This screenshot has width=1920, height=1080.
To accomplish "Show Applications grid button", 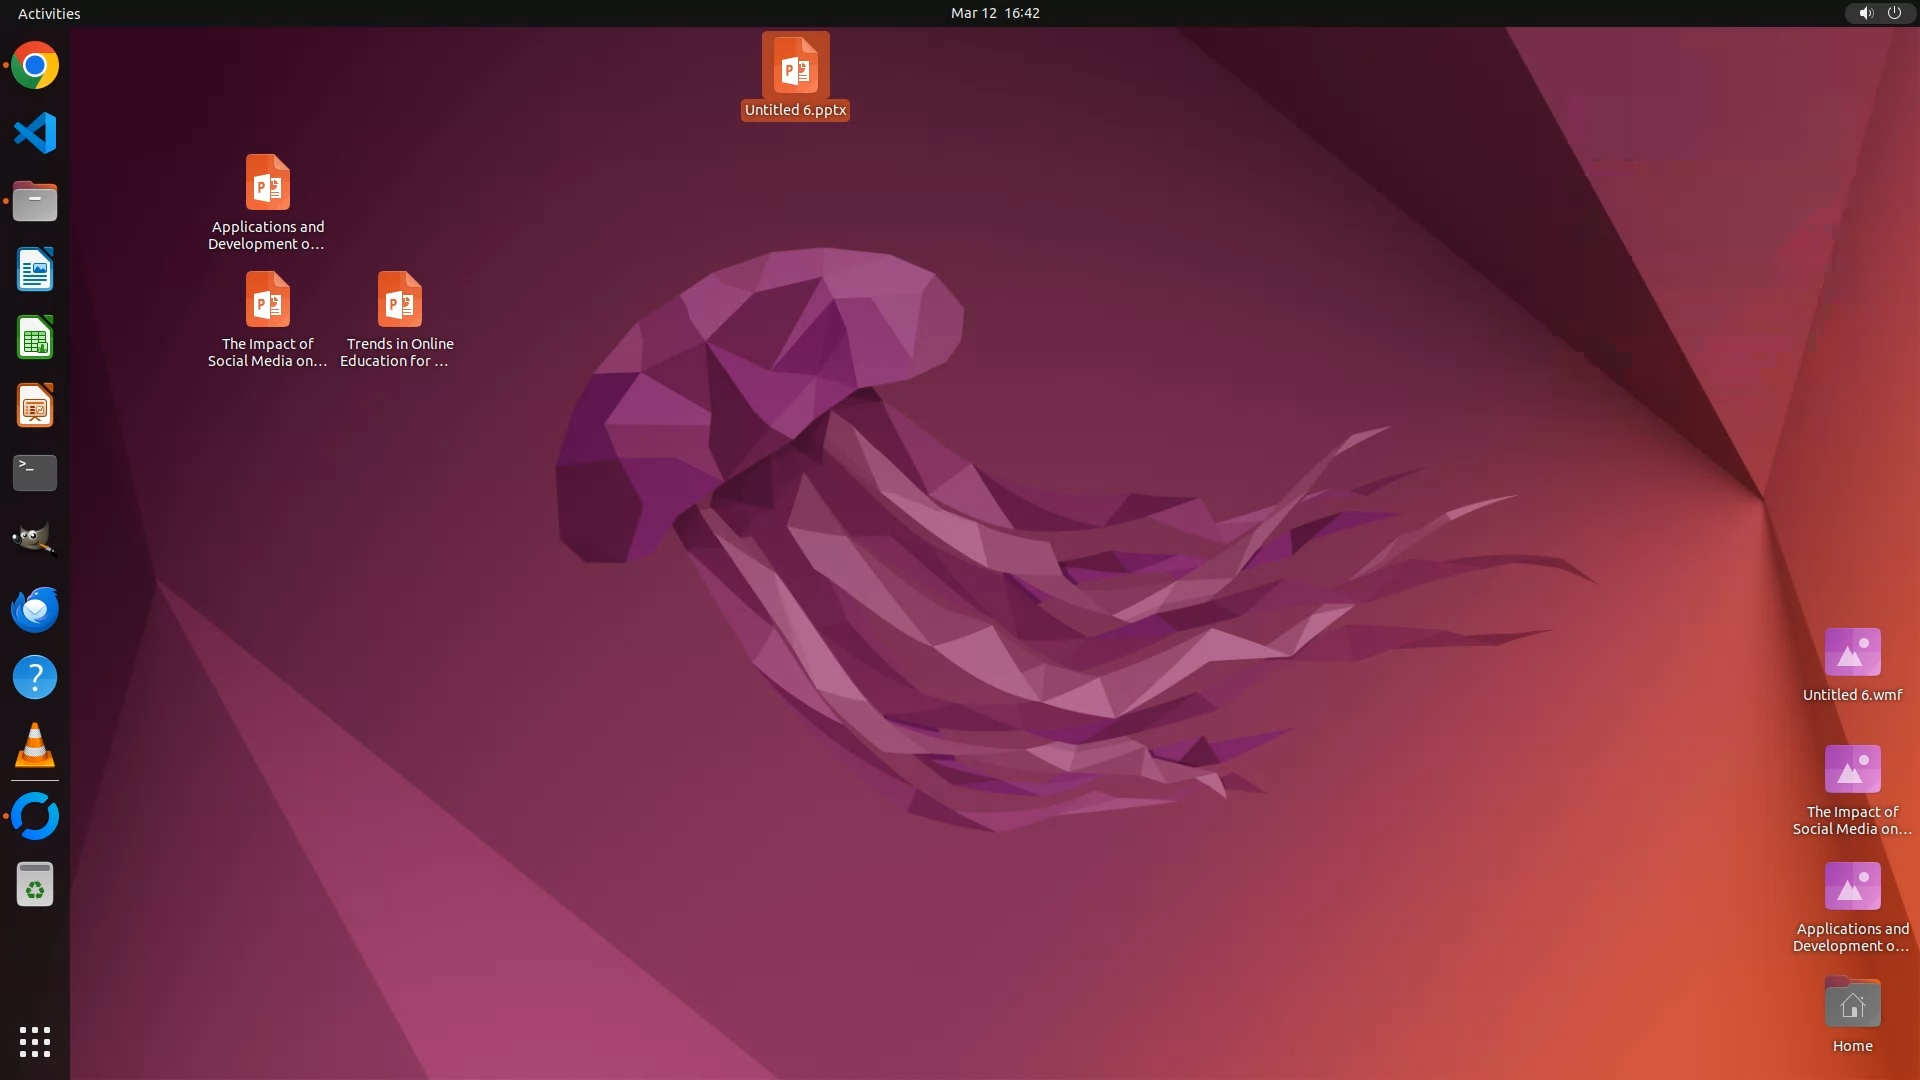I will 35,1041.
